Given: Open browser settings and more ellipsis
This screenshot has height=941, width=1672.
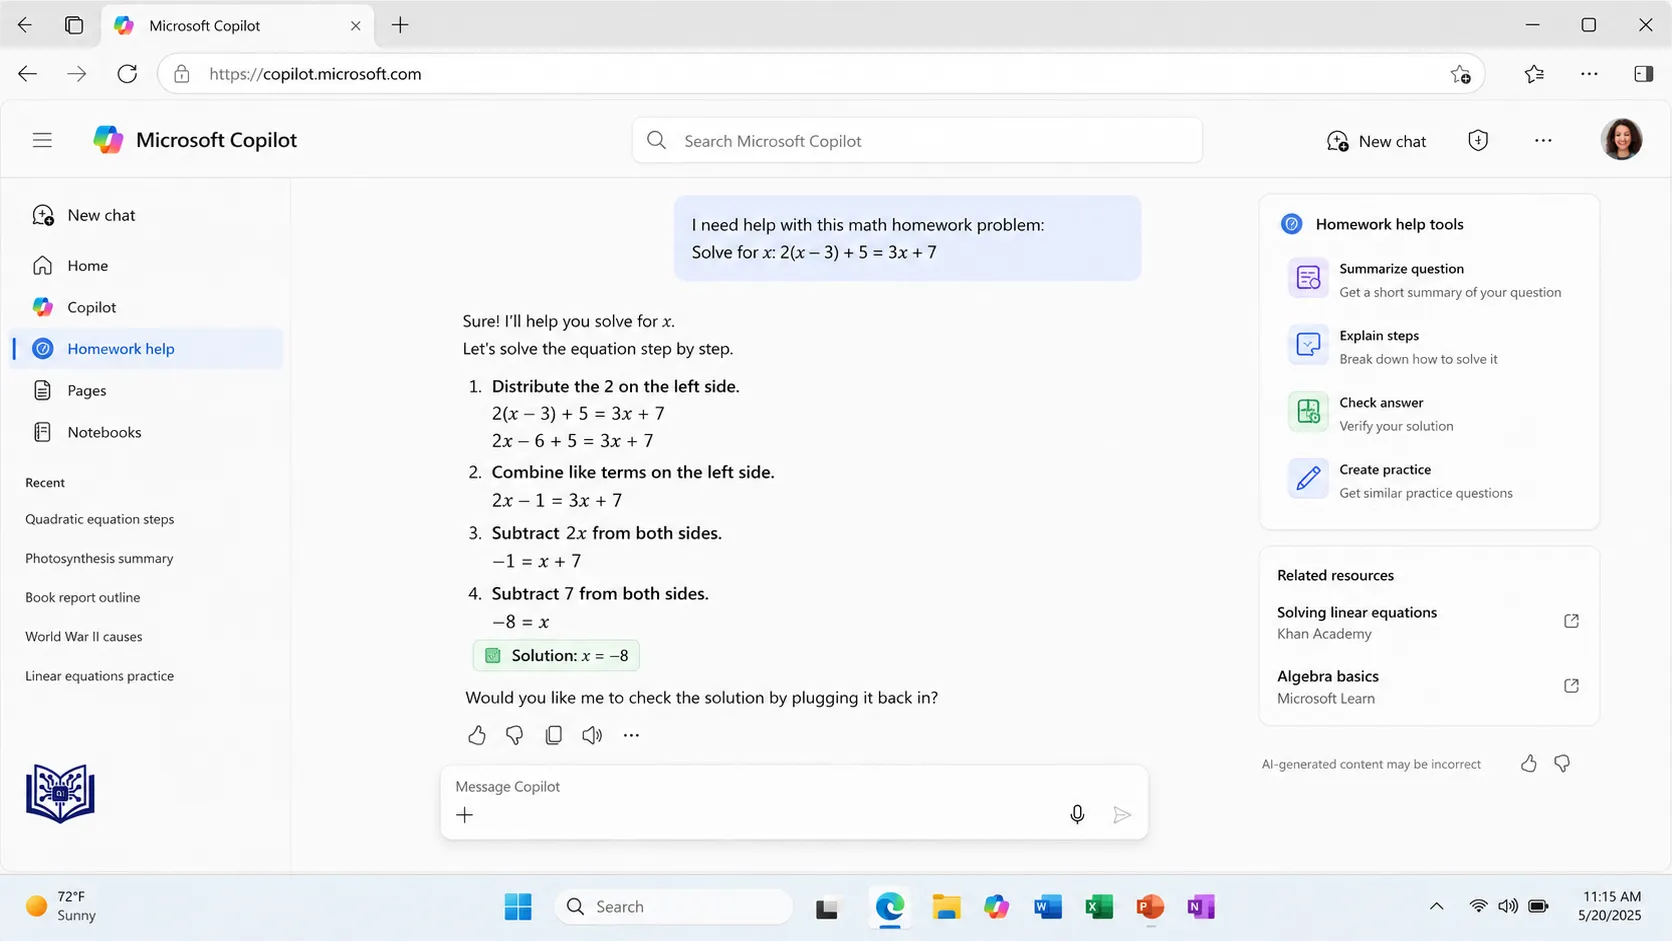Looking at the screenshot, I should click(1589, 74).
